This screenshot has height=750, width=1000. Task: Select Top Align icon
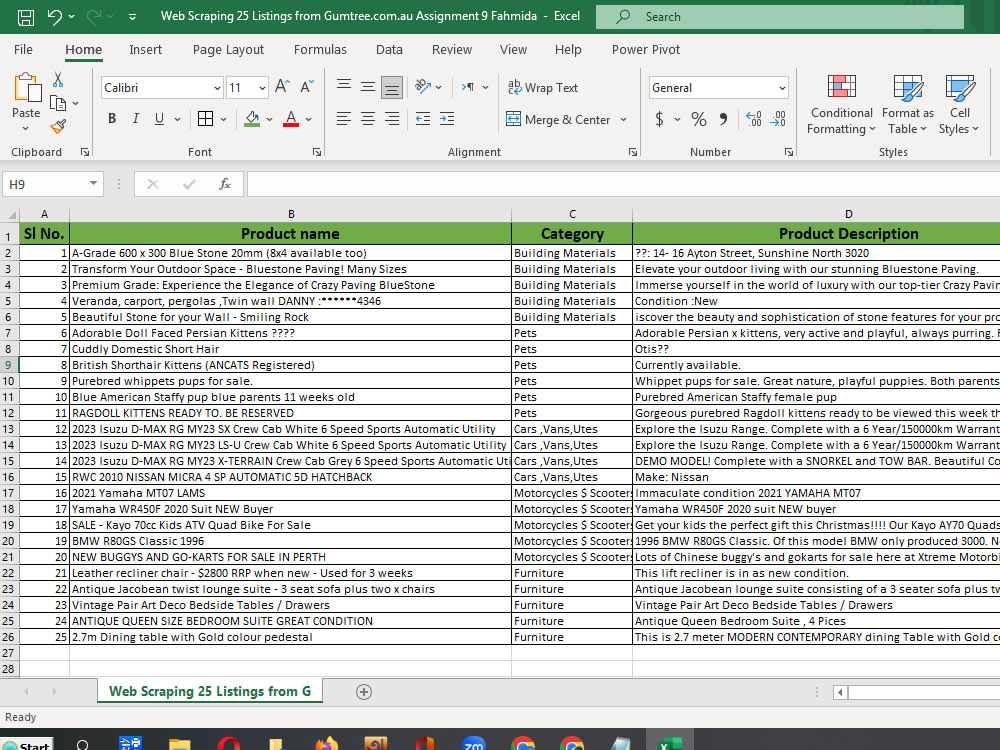(344, 86)
